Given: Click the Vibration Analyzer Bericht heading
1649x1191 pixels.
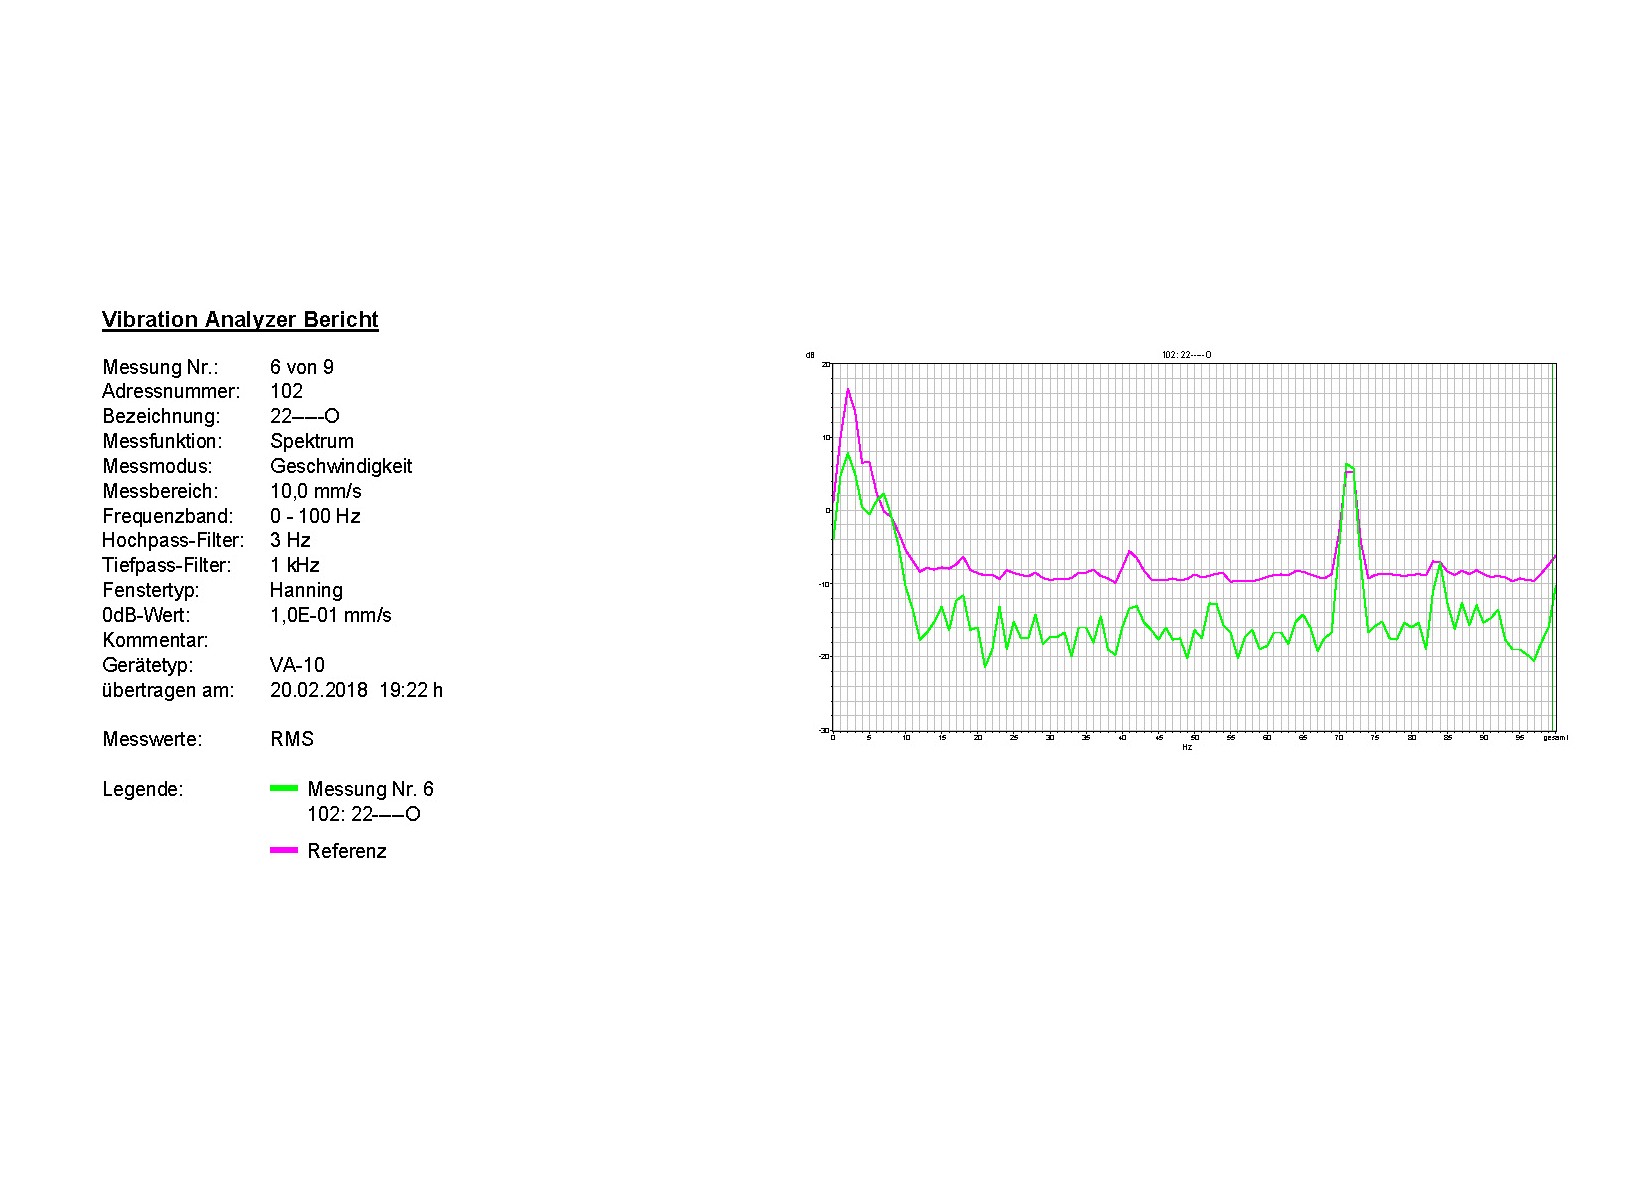Looking at the screenshot, I should tap(240, 320).
